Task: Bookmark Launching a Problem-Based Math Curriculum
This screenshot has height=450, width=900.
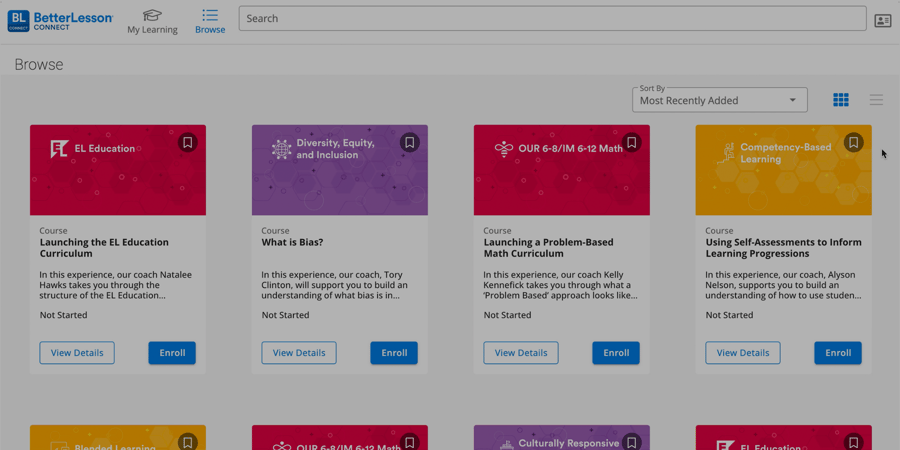Action: click(631, 142)
